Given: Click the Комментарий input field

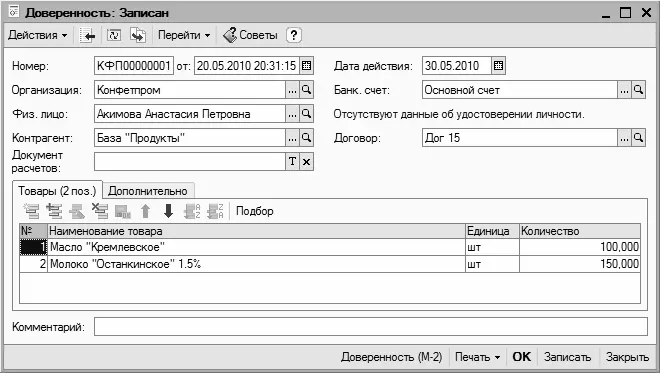Looking at the screenshot, I should point(370,327).
